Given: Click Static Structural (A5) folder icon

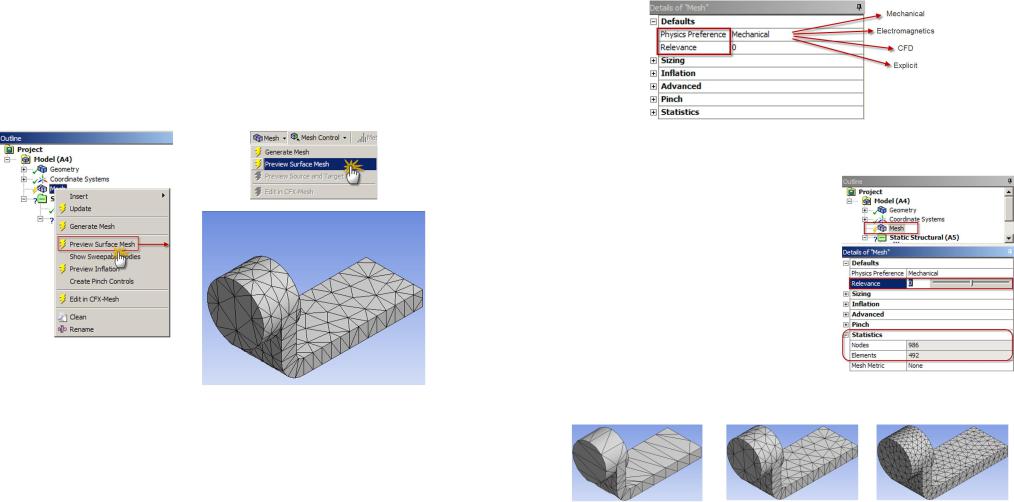Looking at the screenshot, I should tap(883, 238).
